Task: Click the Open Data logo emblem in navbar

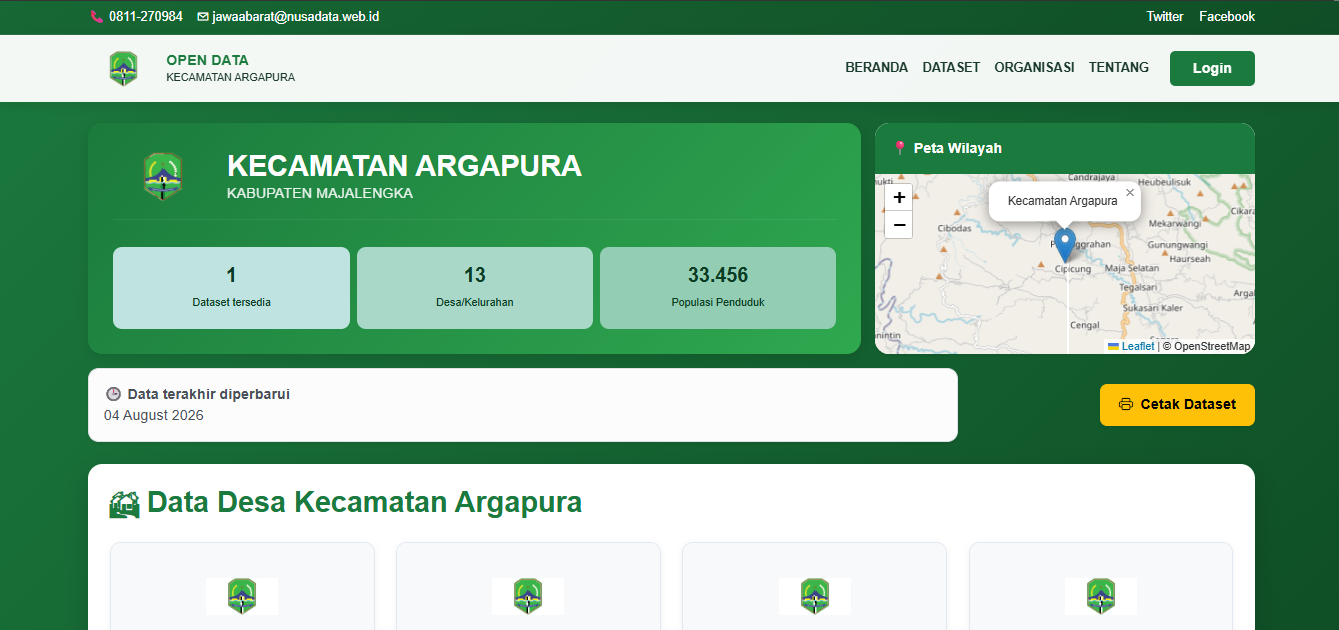Action: (x=123, y=68)
